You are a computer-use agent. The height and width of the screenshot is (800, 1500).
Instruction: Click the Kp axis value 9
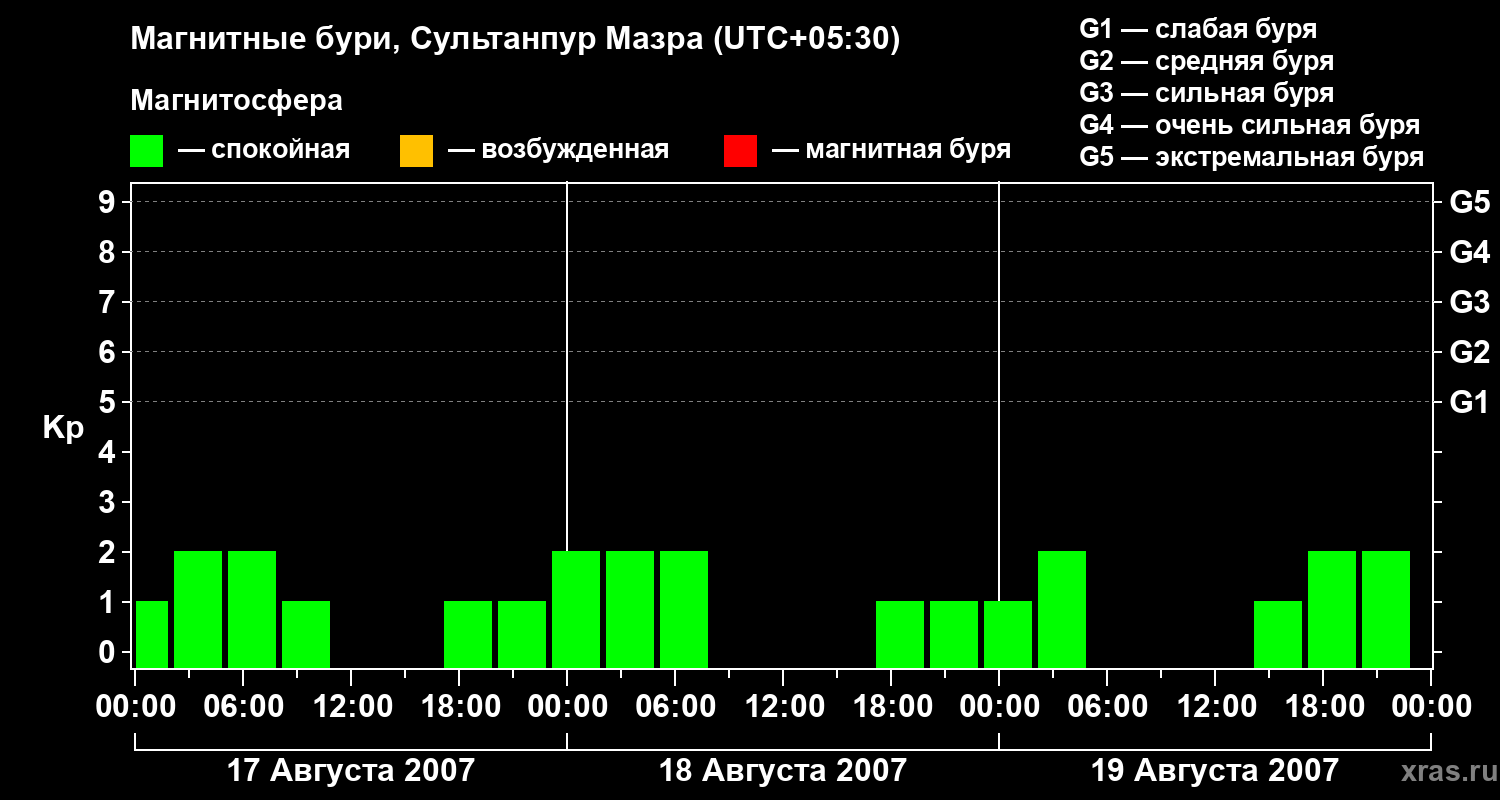(109, 202)
